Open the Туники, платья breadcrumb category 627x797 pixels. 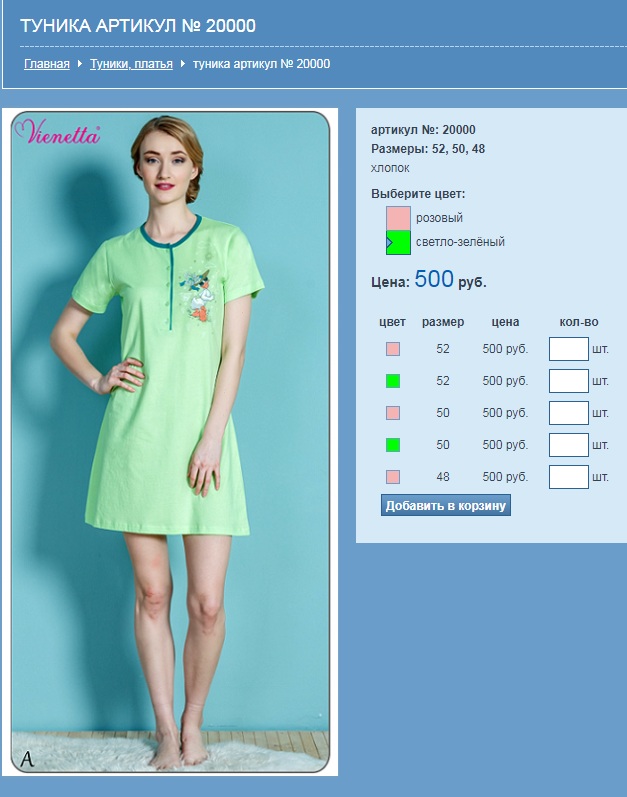coord(131,64)
